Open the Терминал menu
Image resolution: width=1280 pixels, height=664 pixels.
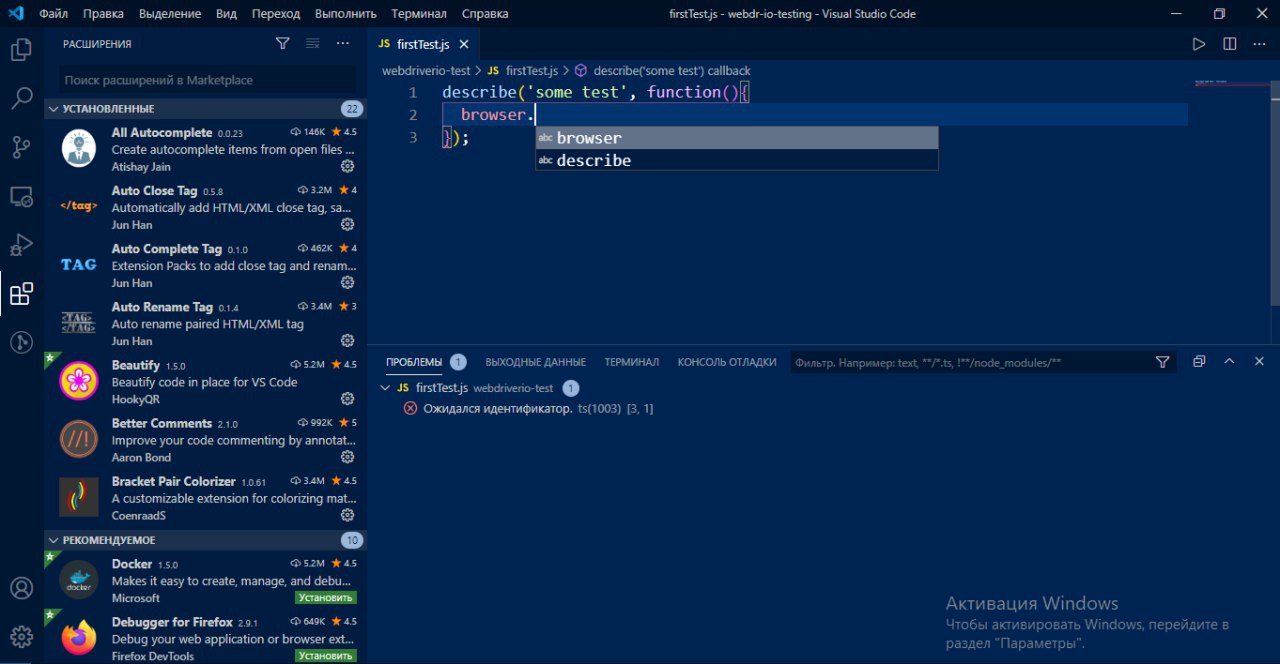pos(420,14)
